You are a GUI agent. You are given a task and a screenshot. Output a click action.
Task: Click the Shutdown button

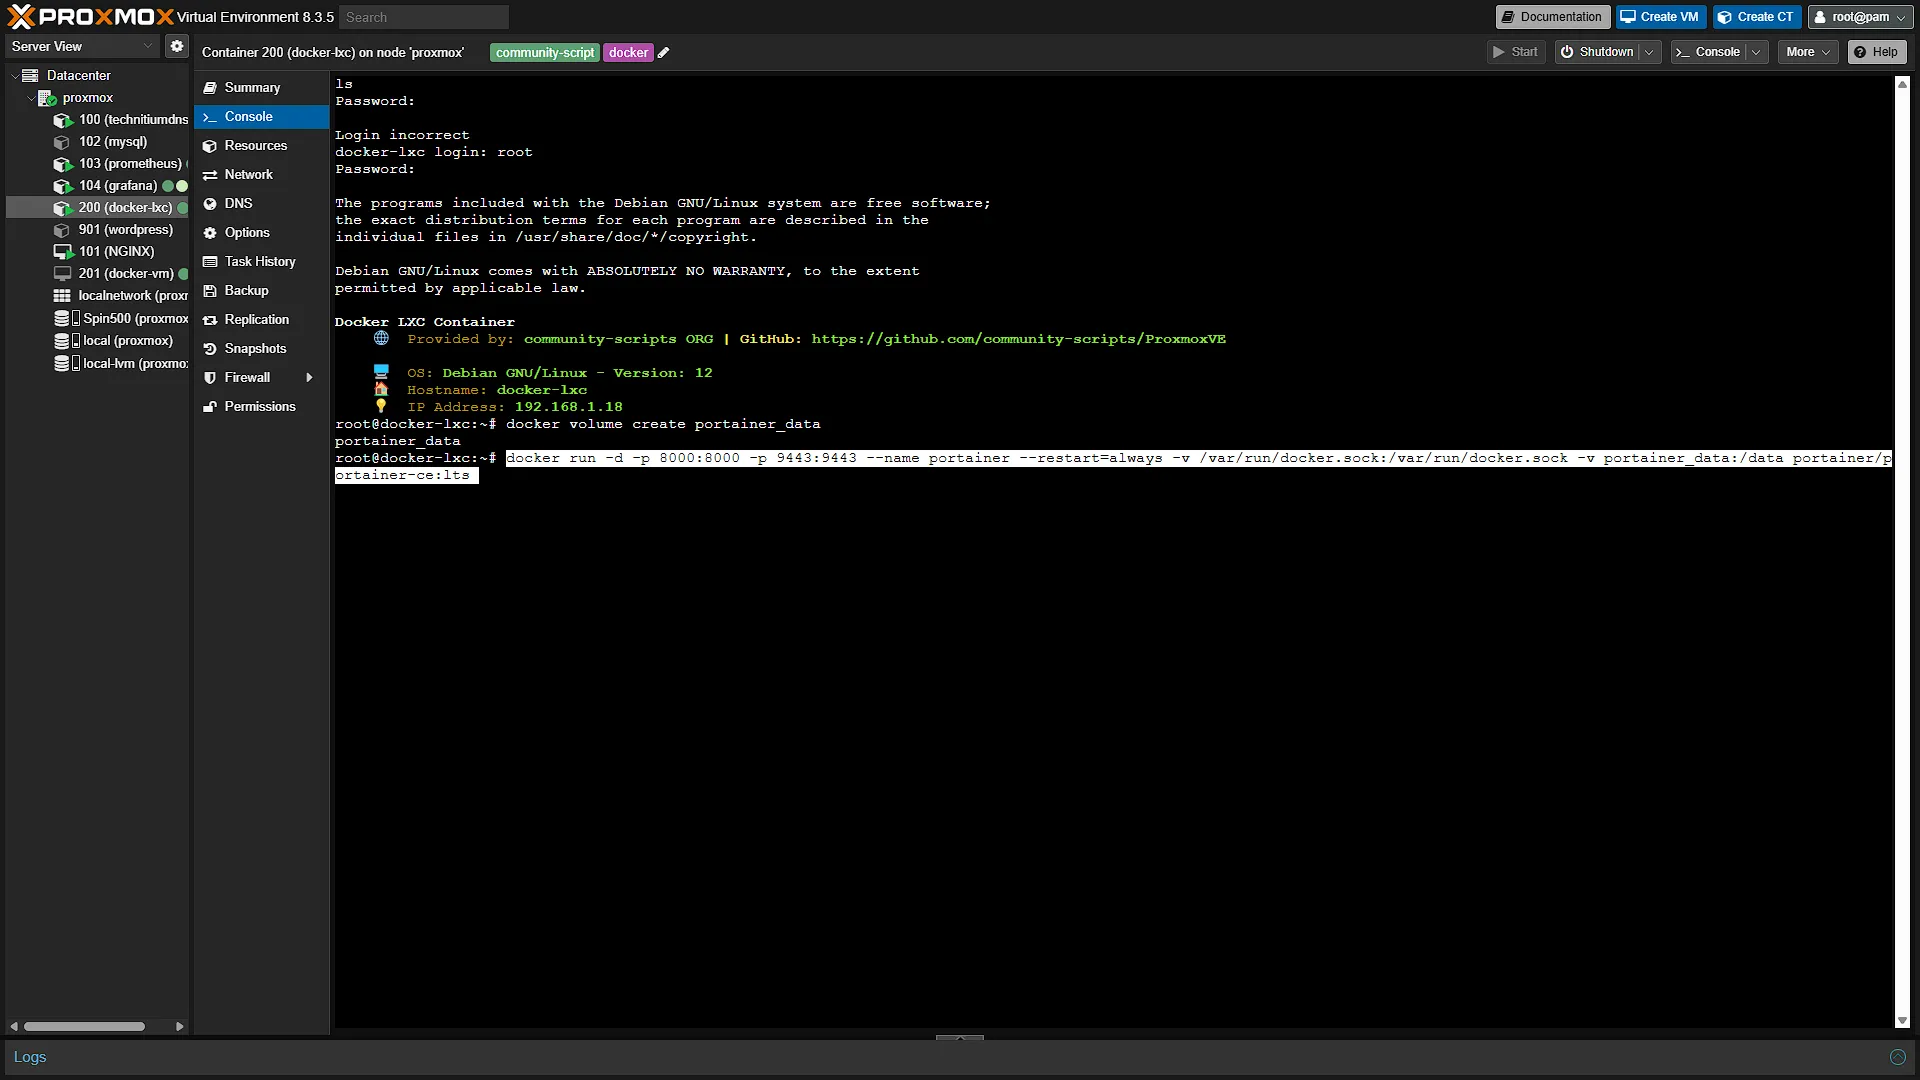coord(1598,52)
